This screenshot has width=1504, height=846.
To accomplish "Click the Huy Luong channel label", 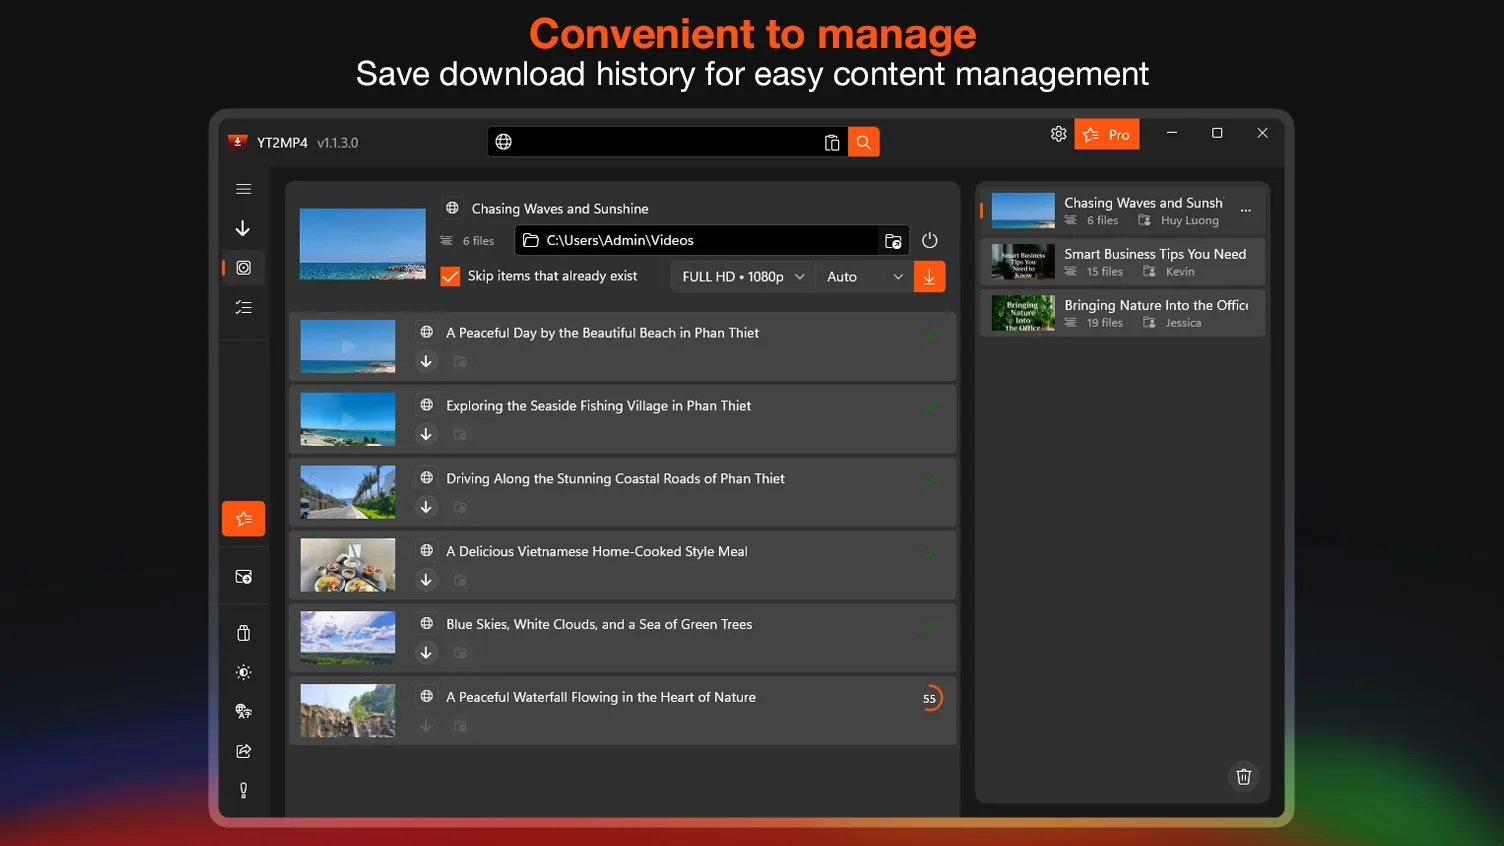I will coord(1190,221).
